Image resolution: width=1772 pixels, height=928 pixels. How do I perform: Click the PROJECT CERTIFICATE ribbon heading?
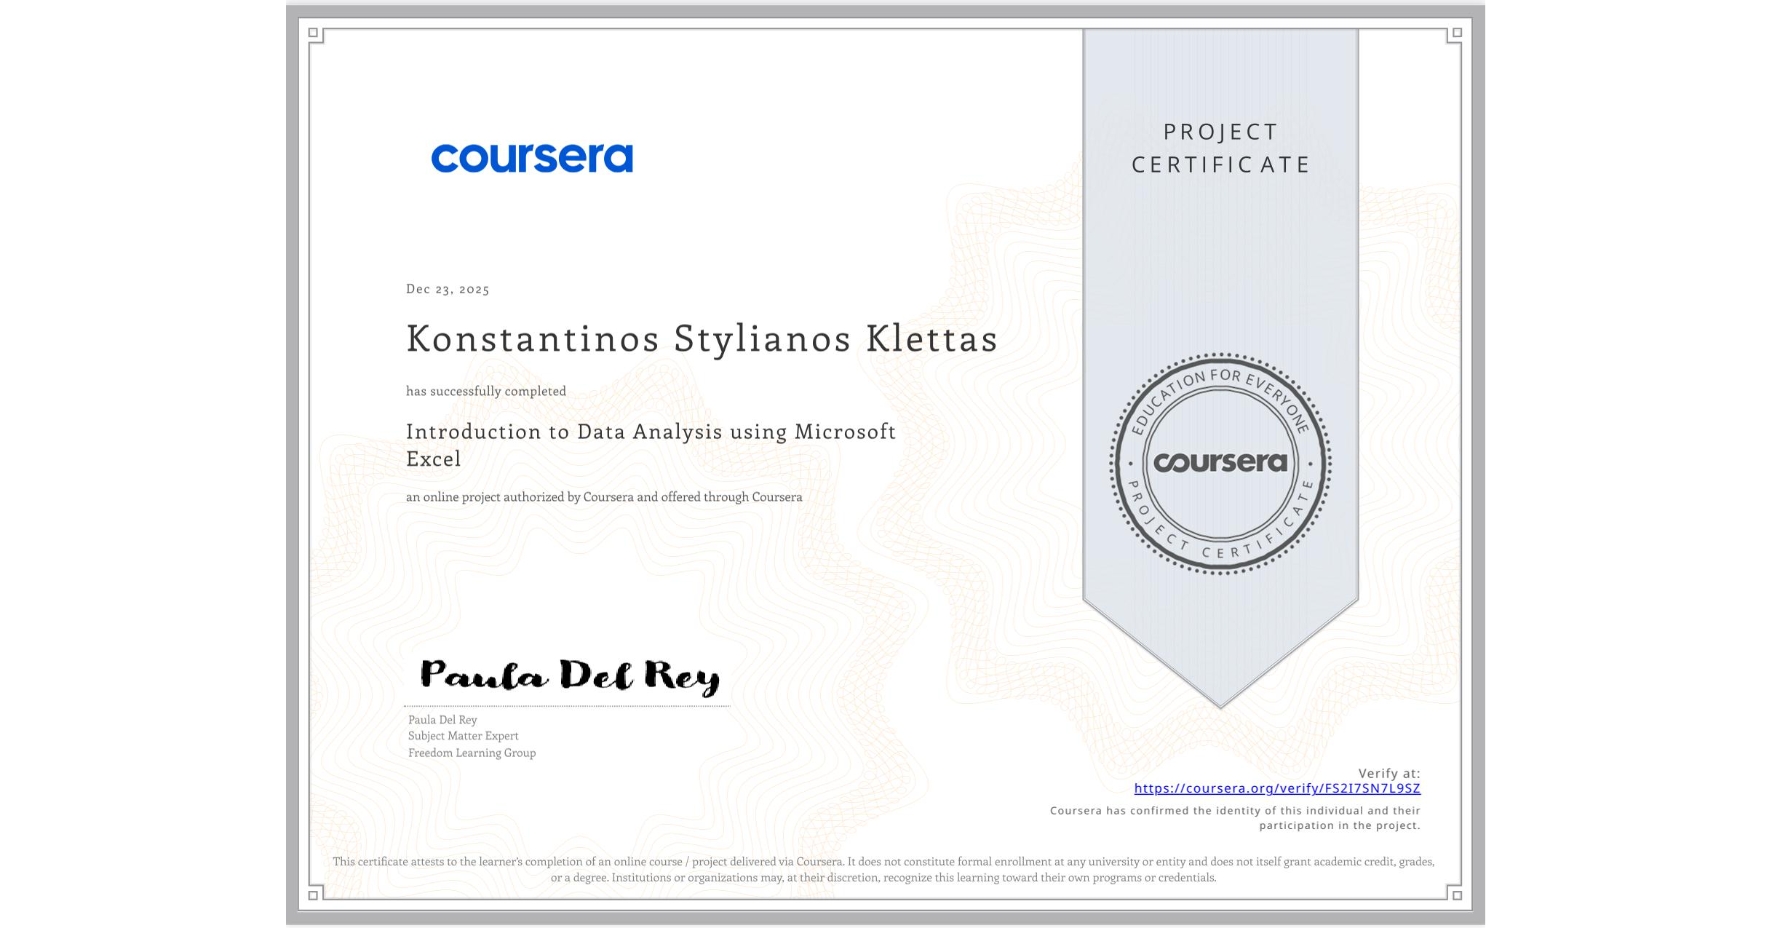pos(1220,148)
